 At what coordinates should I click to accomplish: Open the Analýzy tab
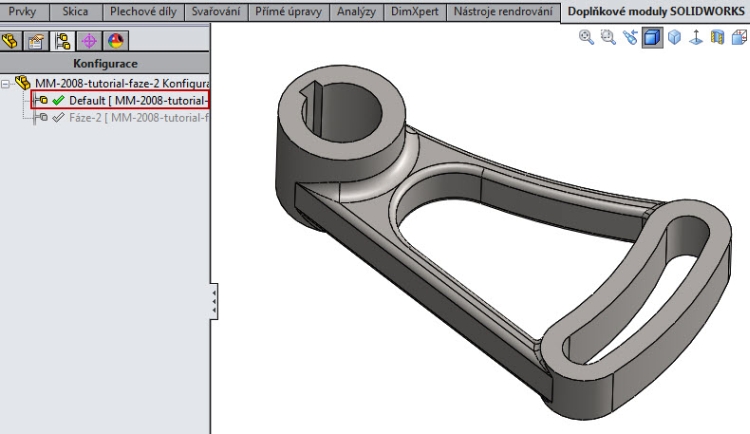pos(356,11)
